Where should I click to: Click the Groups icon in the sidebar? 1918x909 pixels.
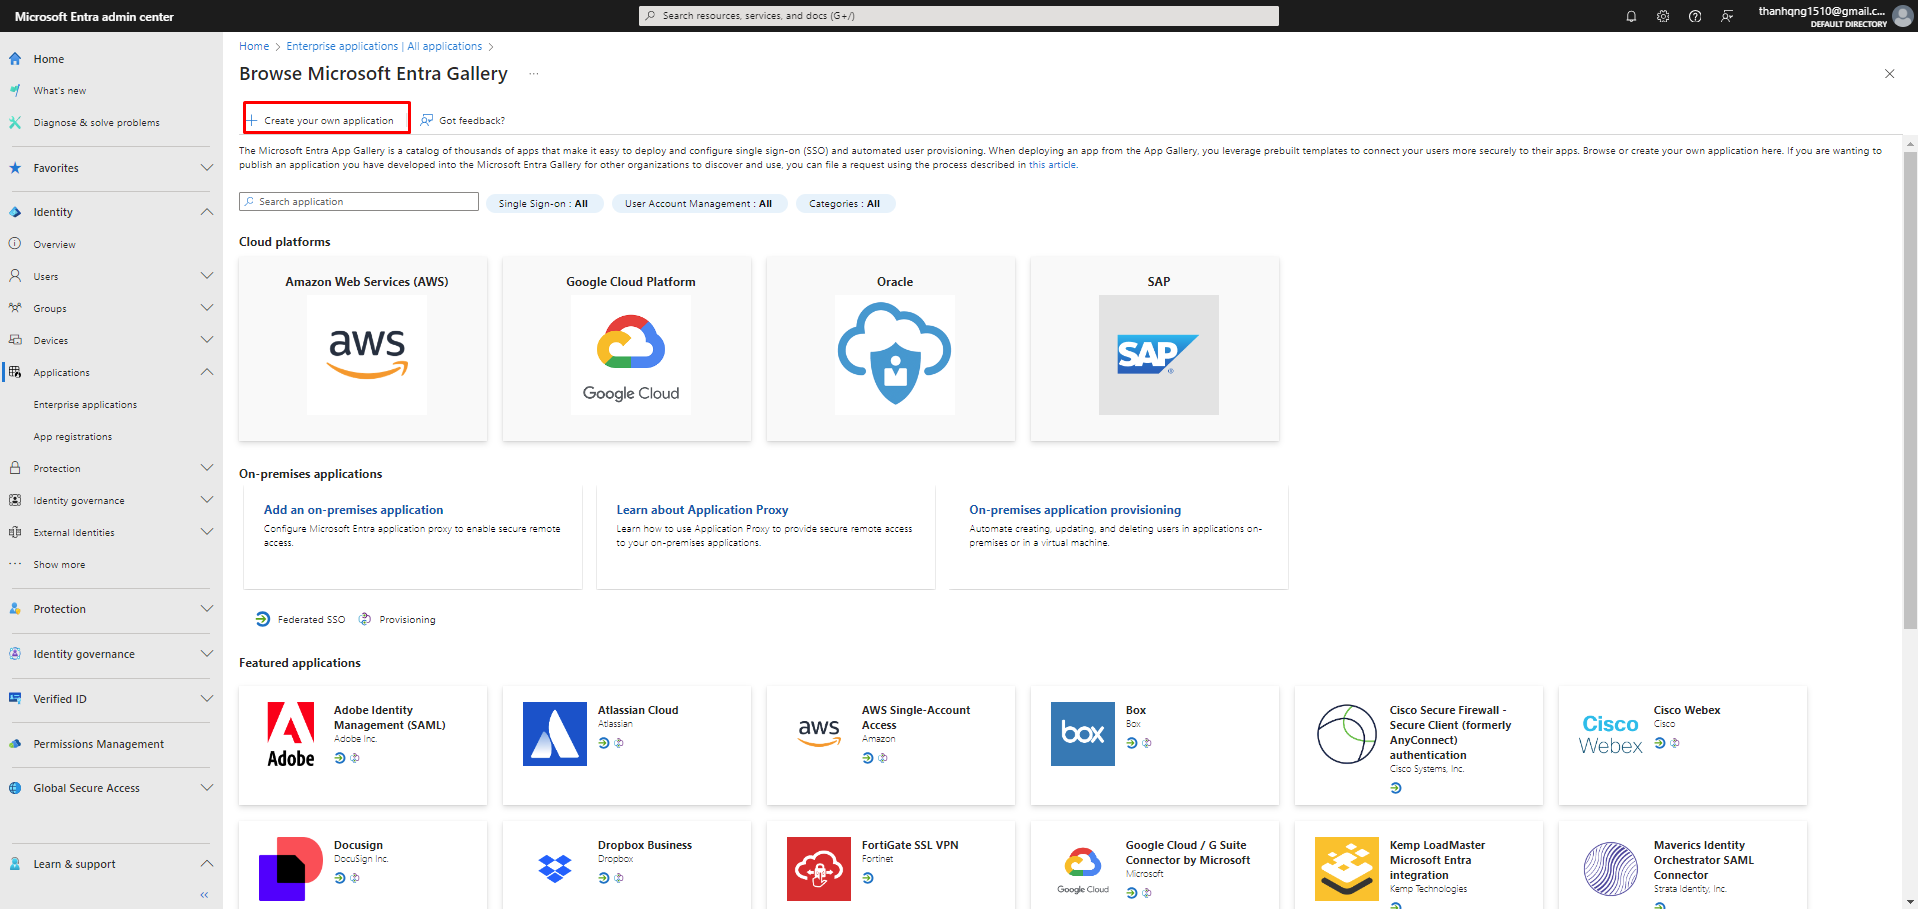[x=15, y=308]
